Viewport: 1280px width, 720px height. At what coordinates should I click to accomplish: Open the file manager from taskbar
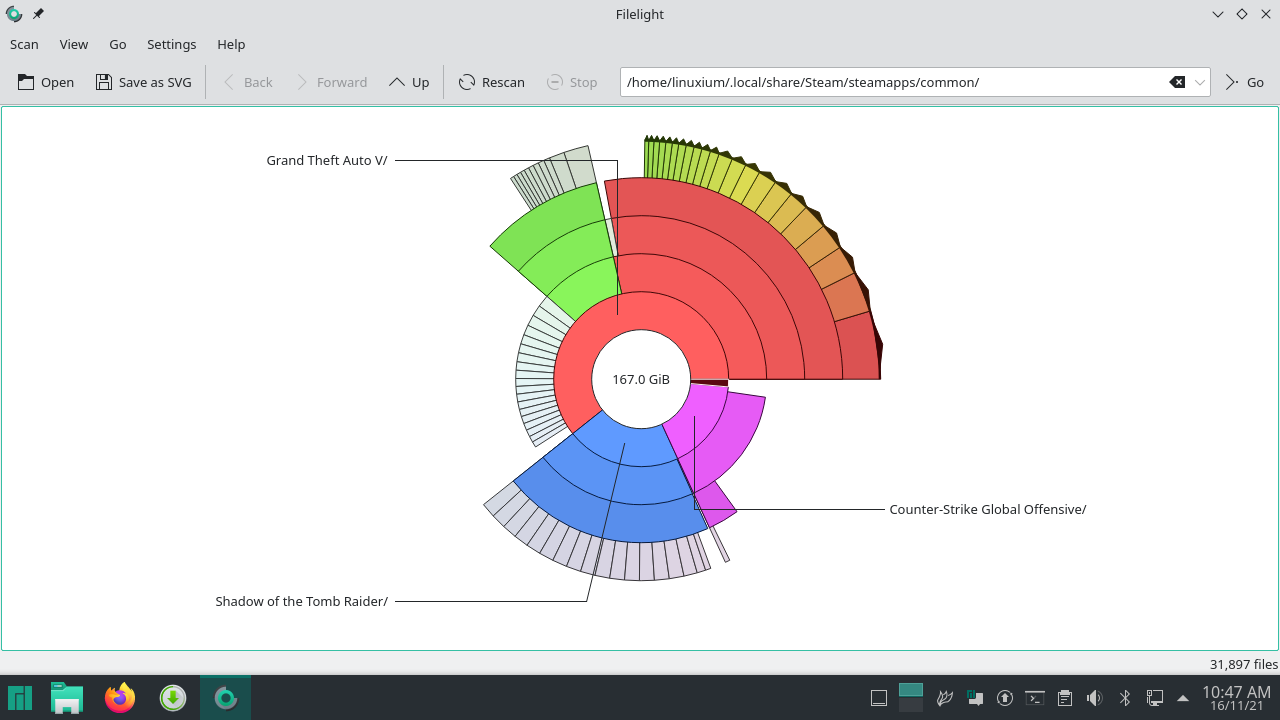tap(67, 698)
